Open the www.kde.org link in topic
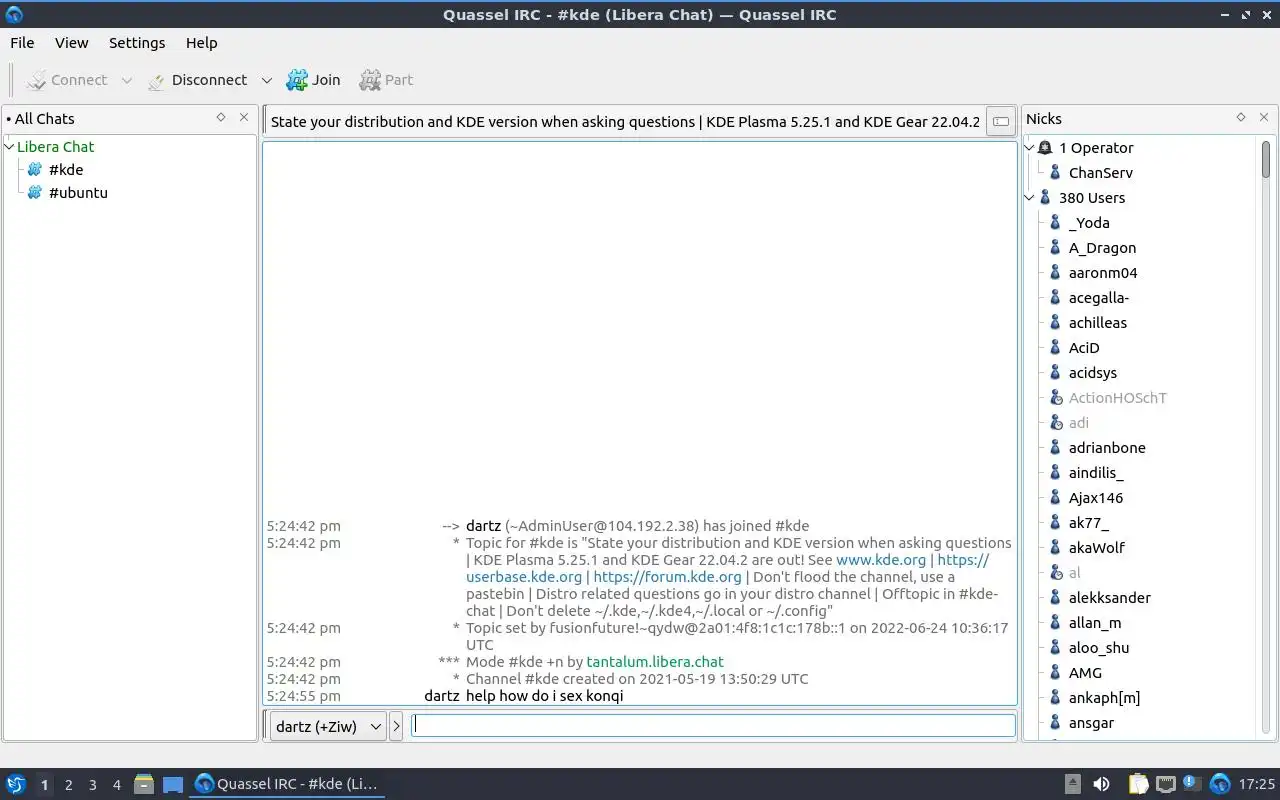This screenshot has width=1280, height=800. click(881, 560)
